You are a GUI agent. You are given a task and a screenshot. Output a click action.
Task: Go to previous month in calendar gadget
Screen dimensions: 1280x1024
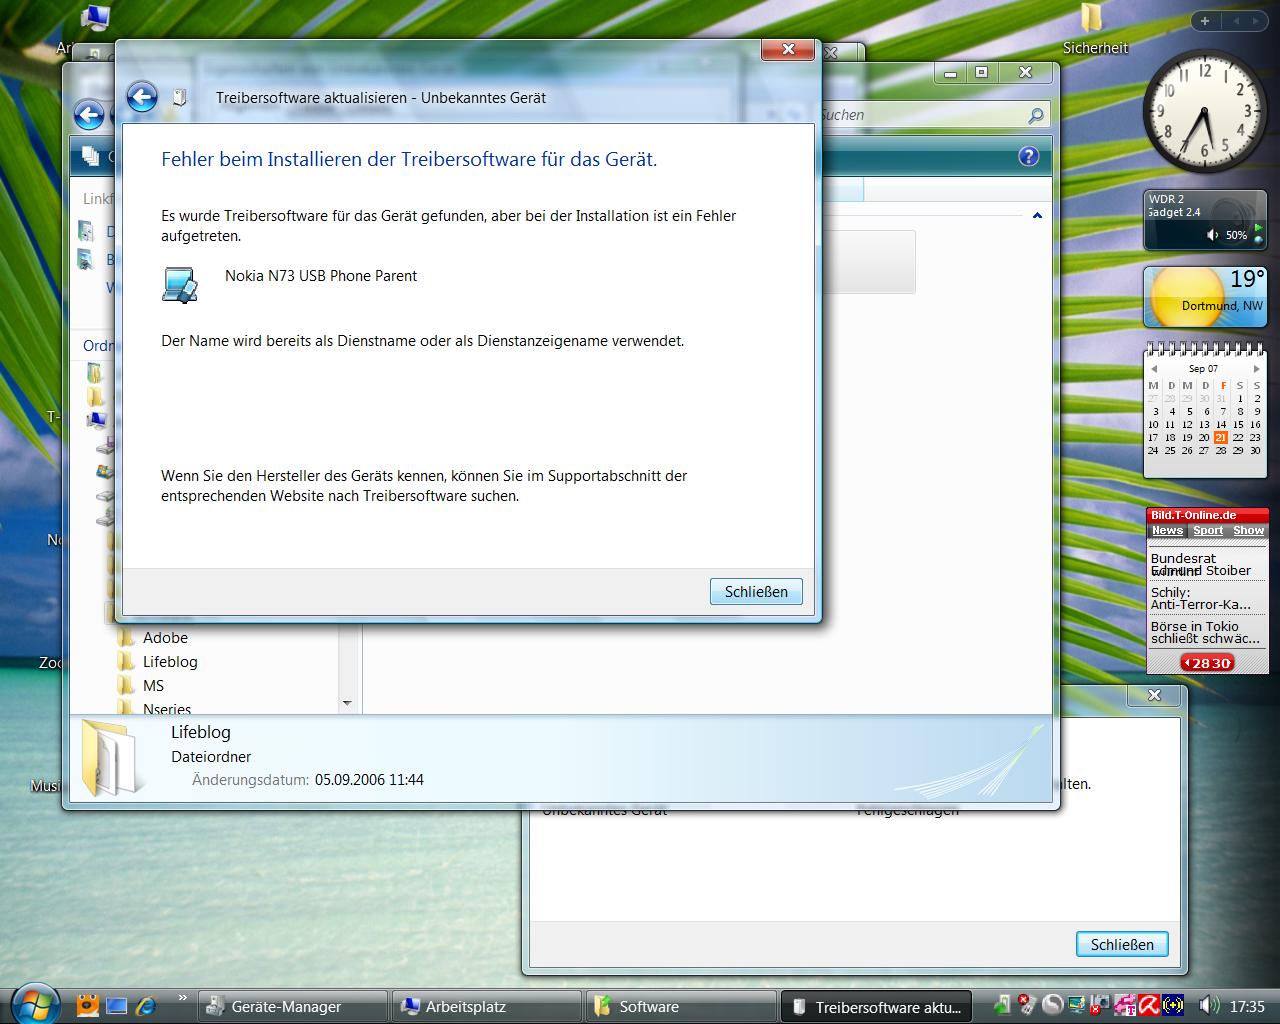tap(1153, 369)
